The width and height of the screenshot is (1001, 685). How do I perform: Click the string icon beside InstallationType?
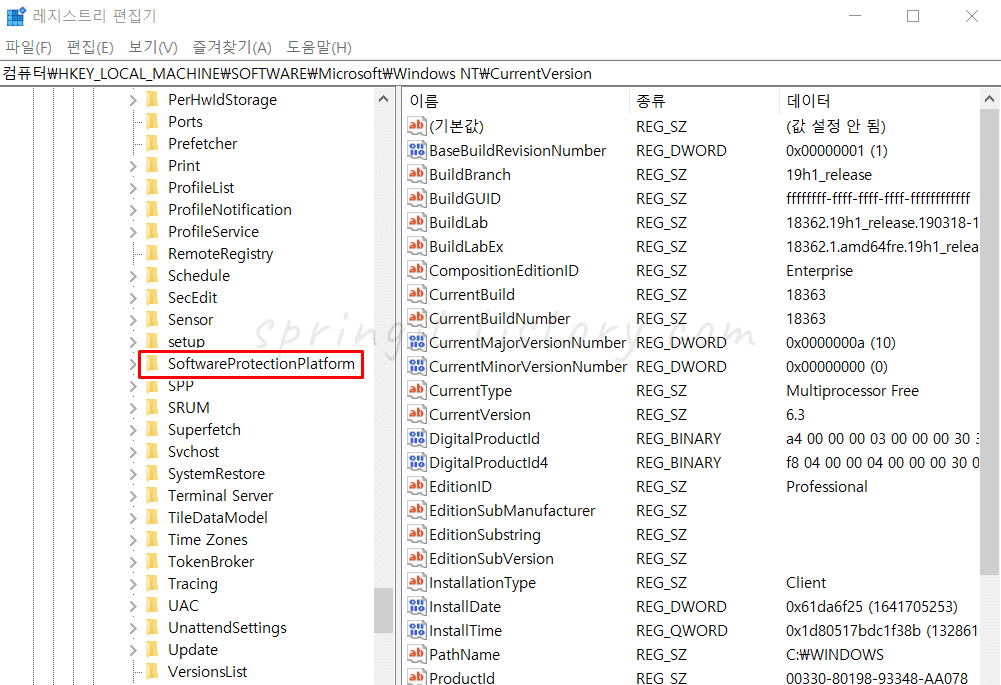point(416,582)
